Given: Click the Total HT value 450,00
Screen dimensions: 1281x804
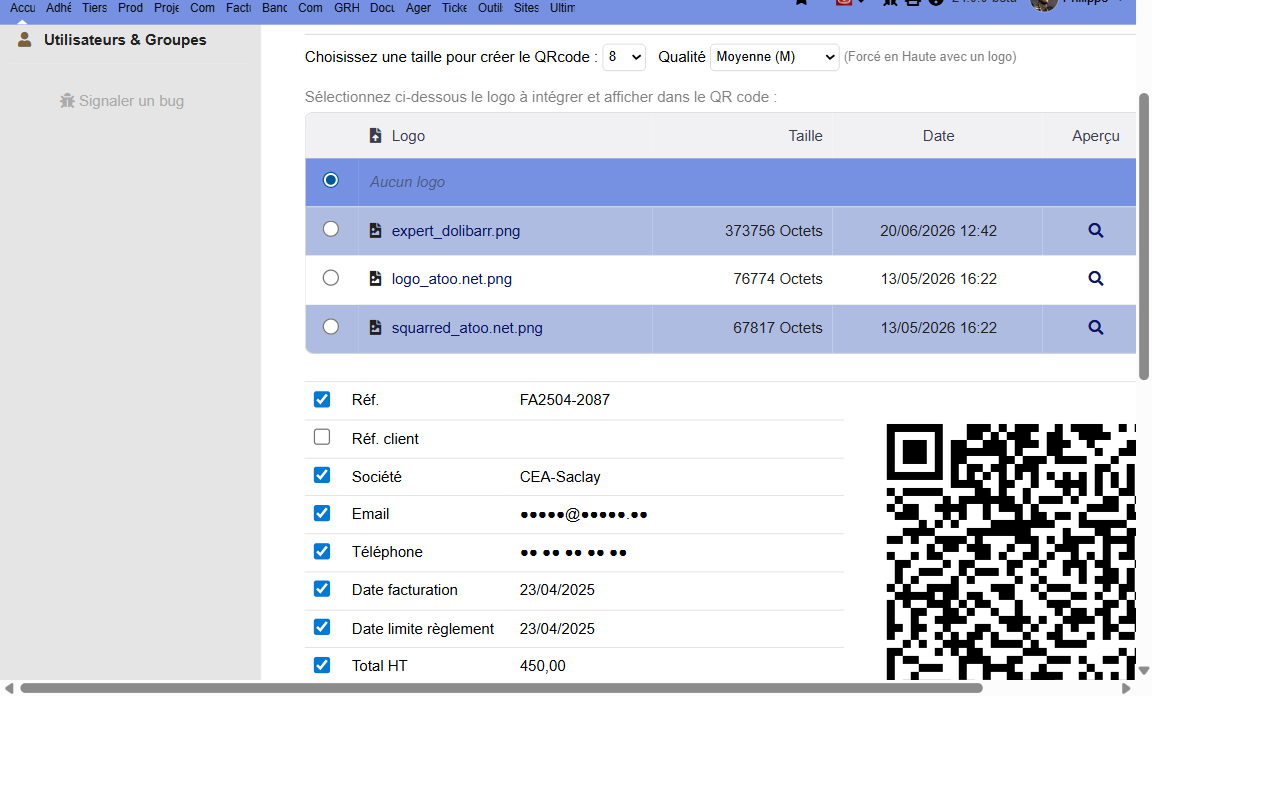Looking at the screenshot, I should 543,666.
